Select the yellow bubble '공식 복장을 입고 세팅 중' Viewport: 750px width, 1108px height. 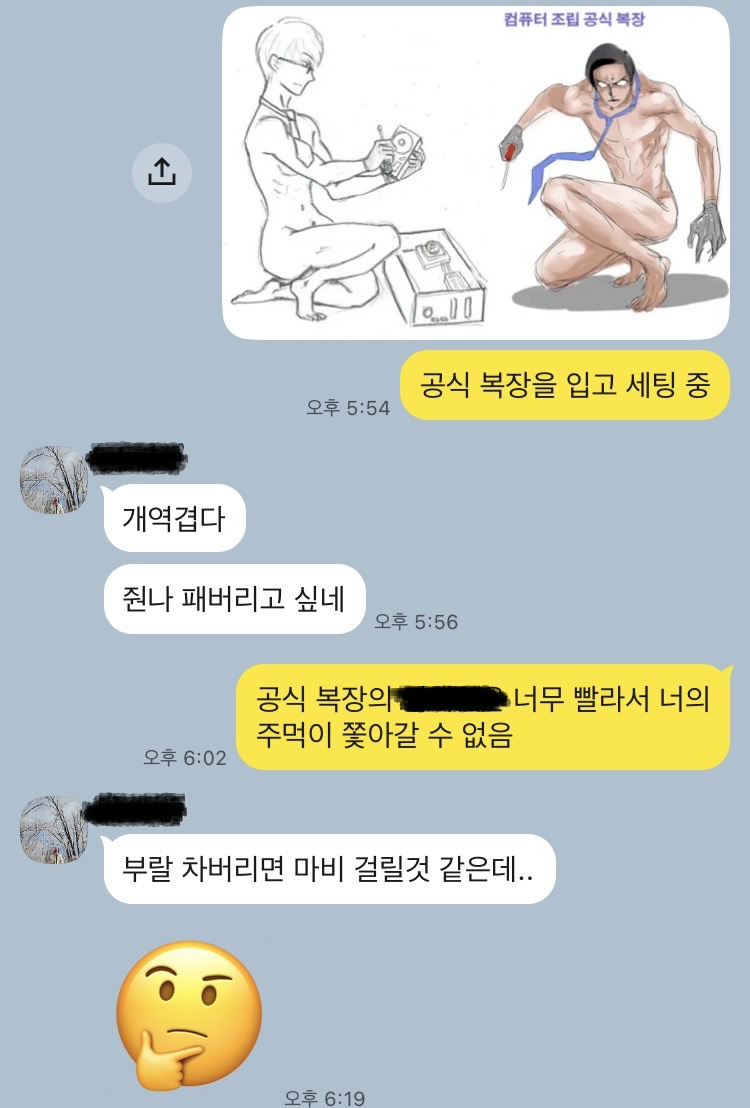(x=565, y=385)
